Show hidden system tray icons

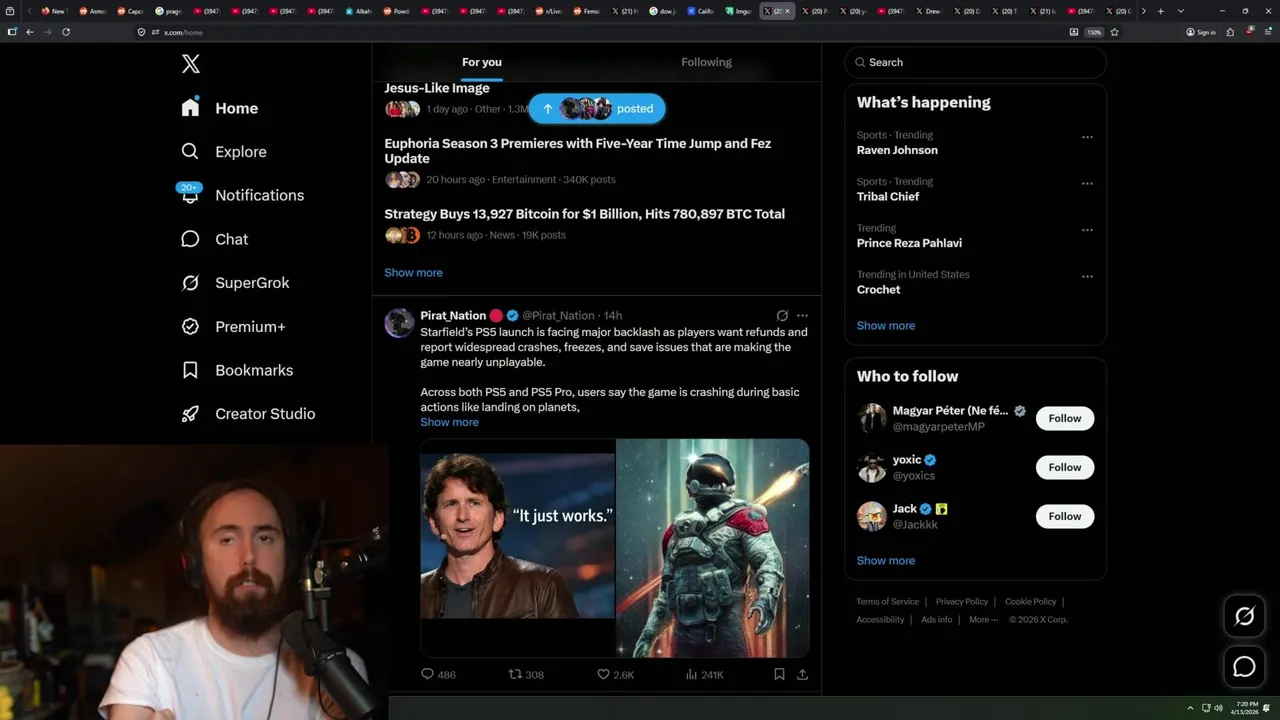click(x=1190, y=708)
